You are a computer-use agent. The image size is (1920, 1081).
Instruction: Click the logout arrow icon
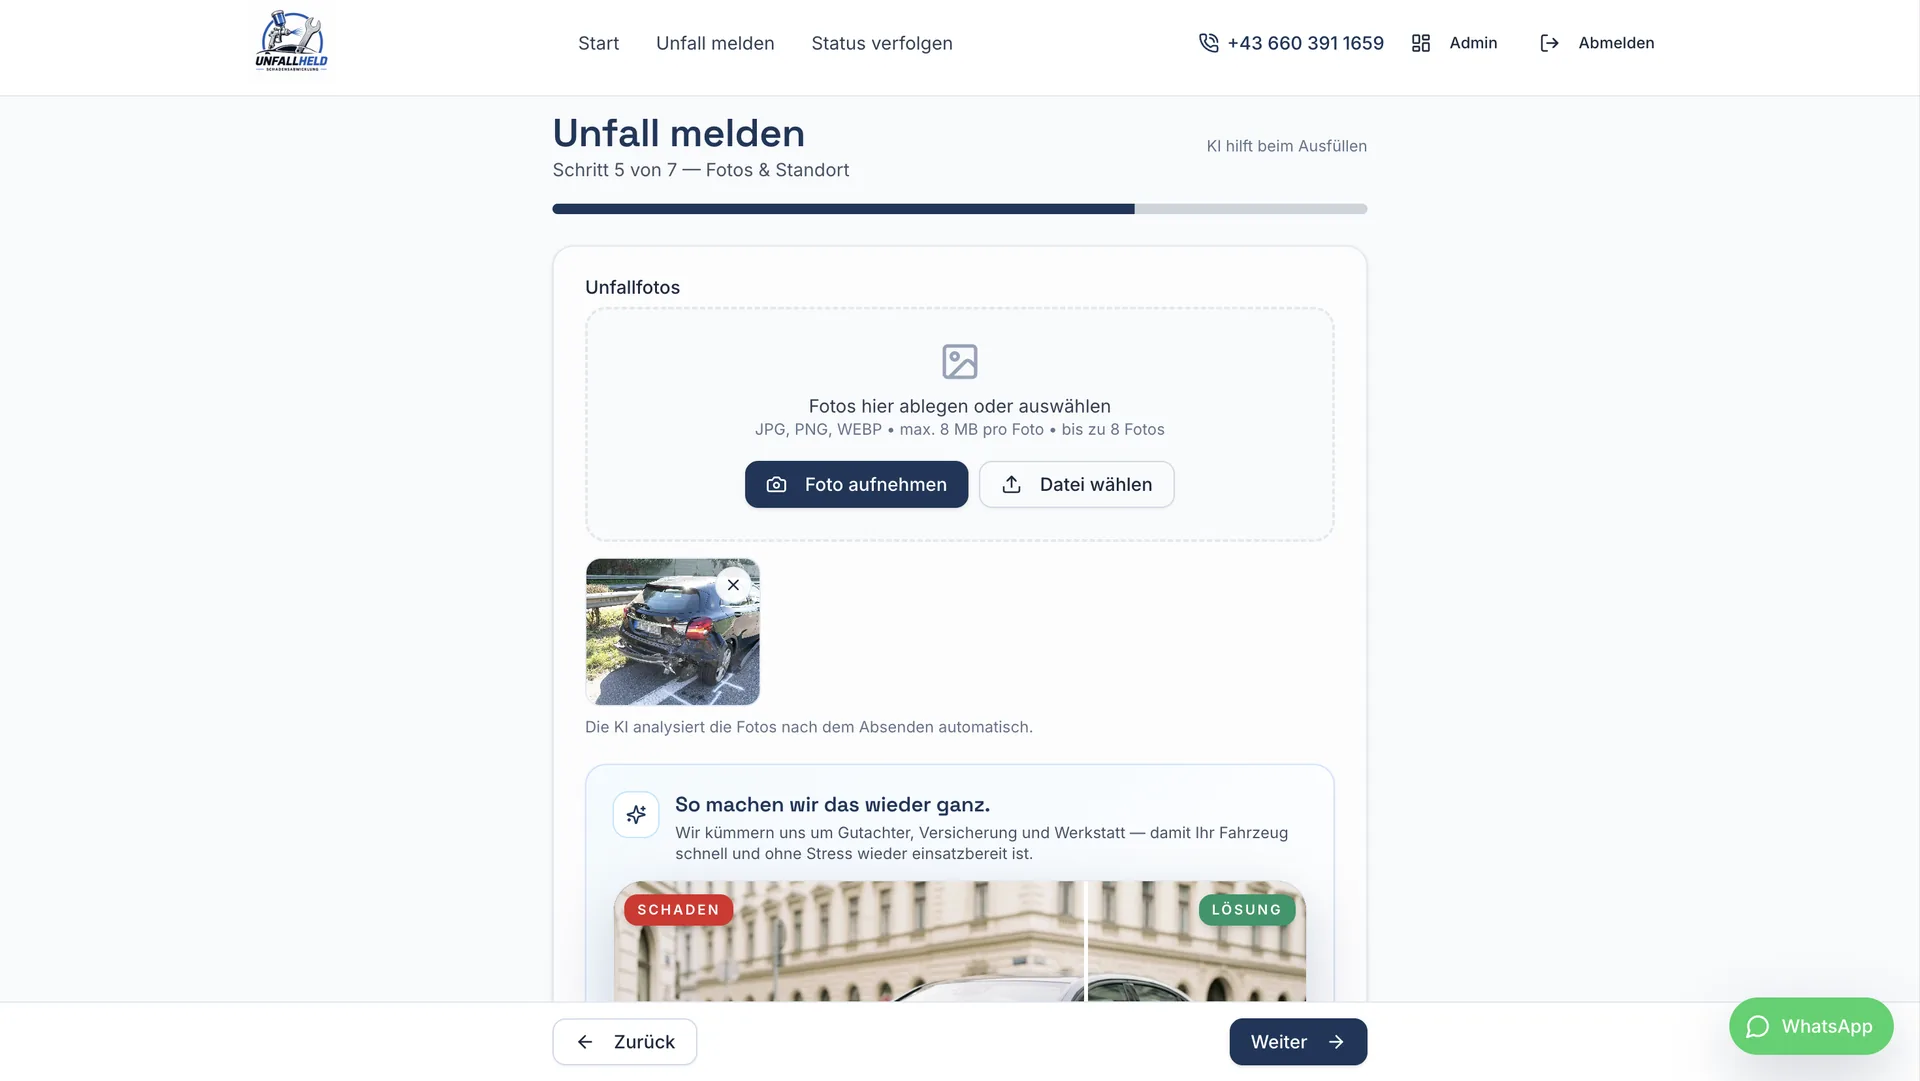pos(1549,43)
